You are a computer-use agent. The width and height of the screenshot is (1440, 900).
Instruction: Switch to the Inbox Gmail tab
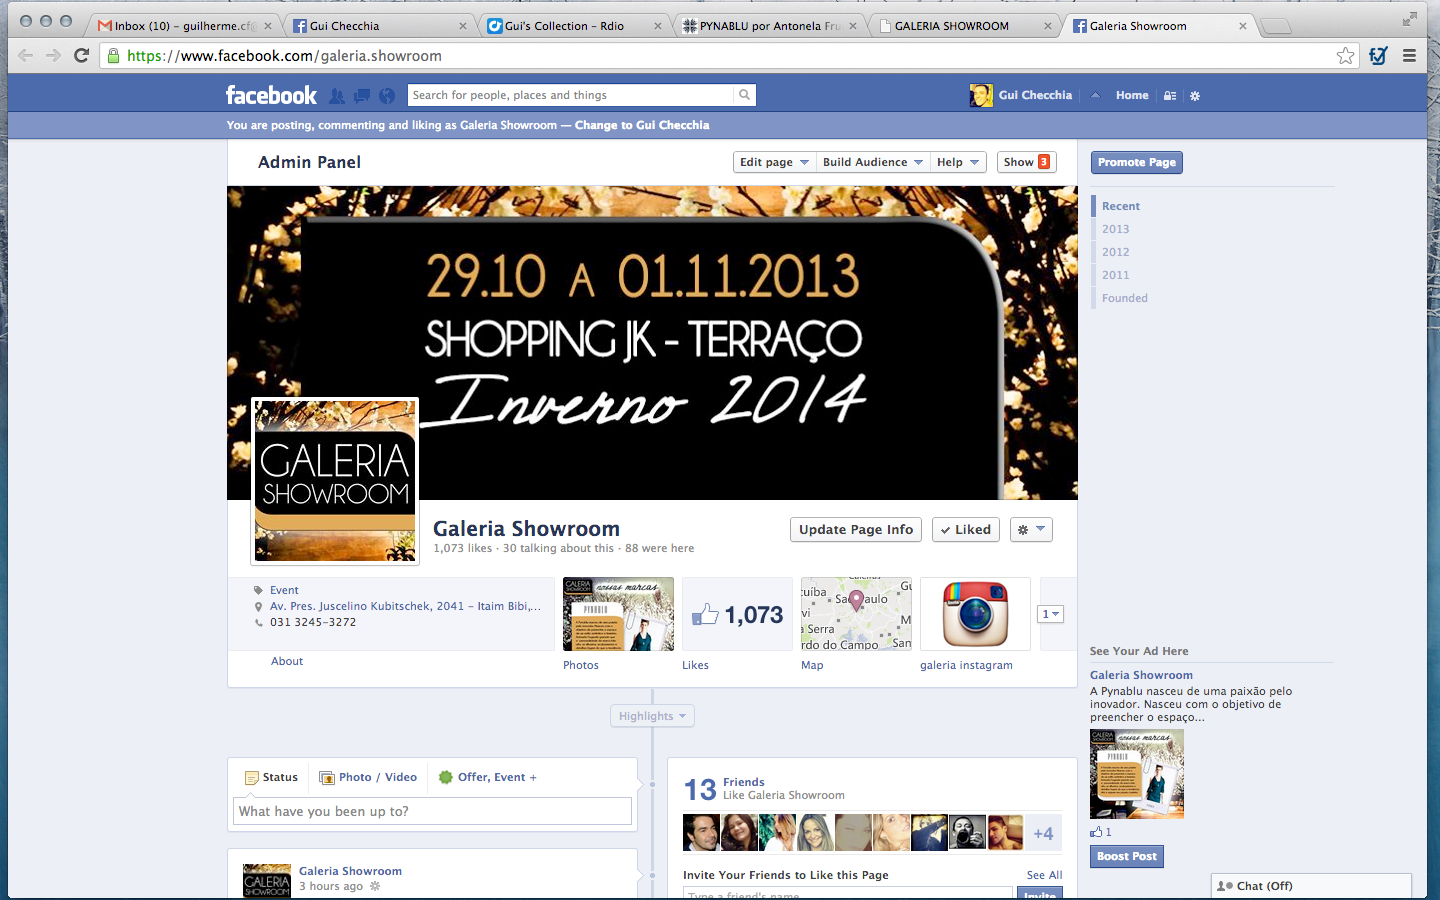(x=183, y=26)
